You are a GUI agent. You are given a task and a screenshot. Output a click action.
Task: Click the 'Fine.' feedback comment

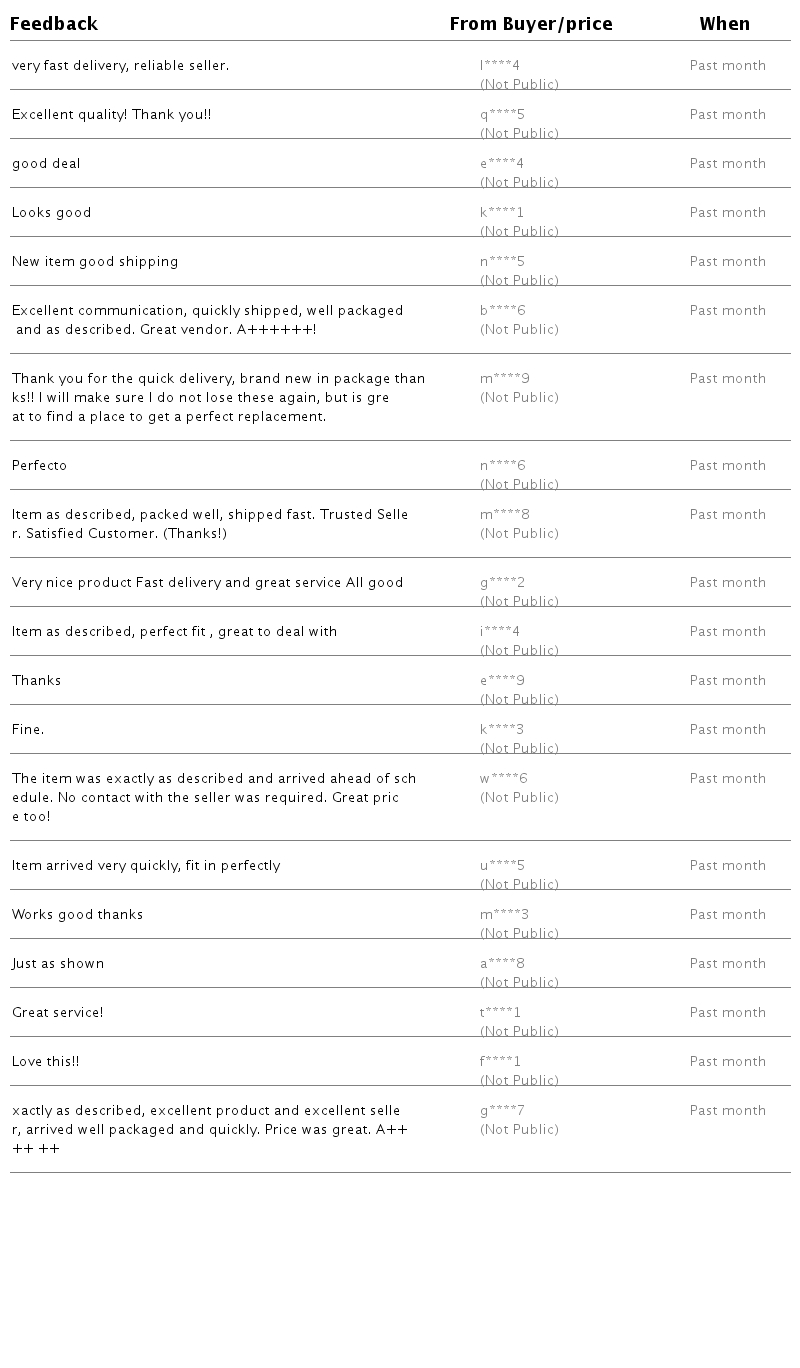28,730
